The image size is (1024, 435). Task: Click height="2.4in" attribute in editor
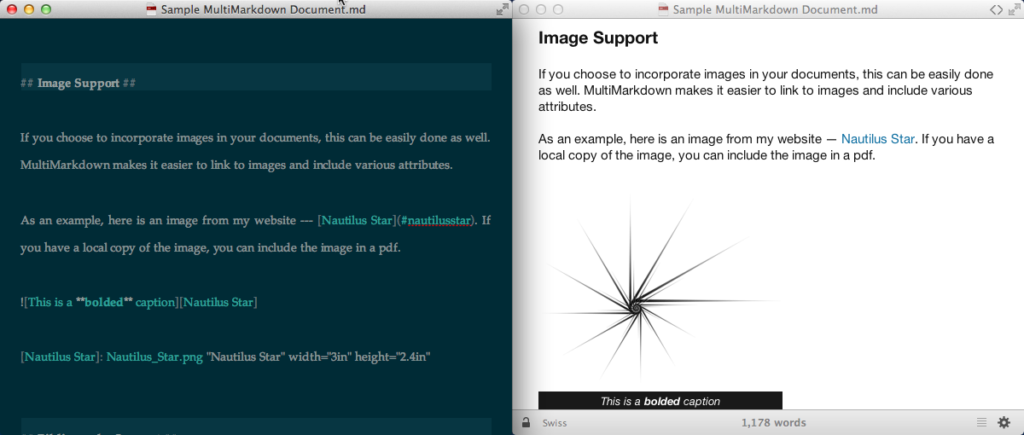pyautogui.click(x=392, y=357)
